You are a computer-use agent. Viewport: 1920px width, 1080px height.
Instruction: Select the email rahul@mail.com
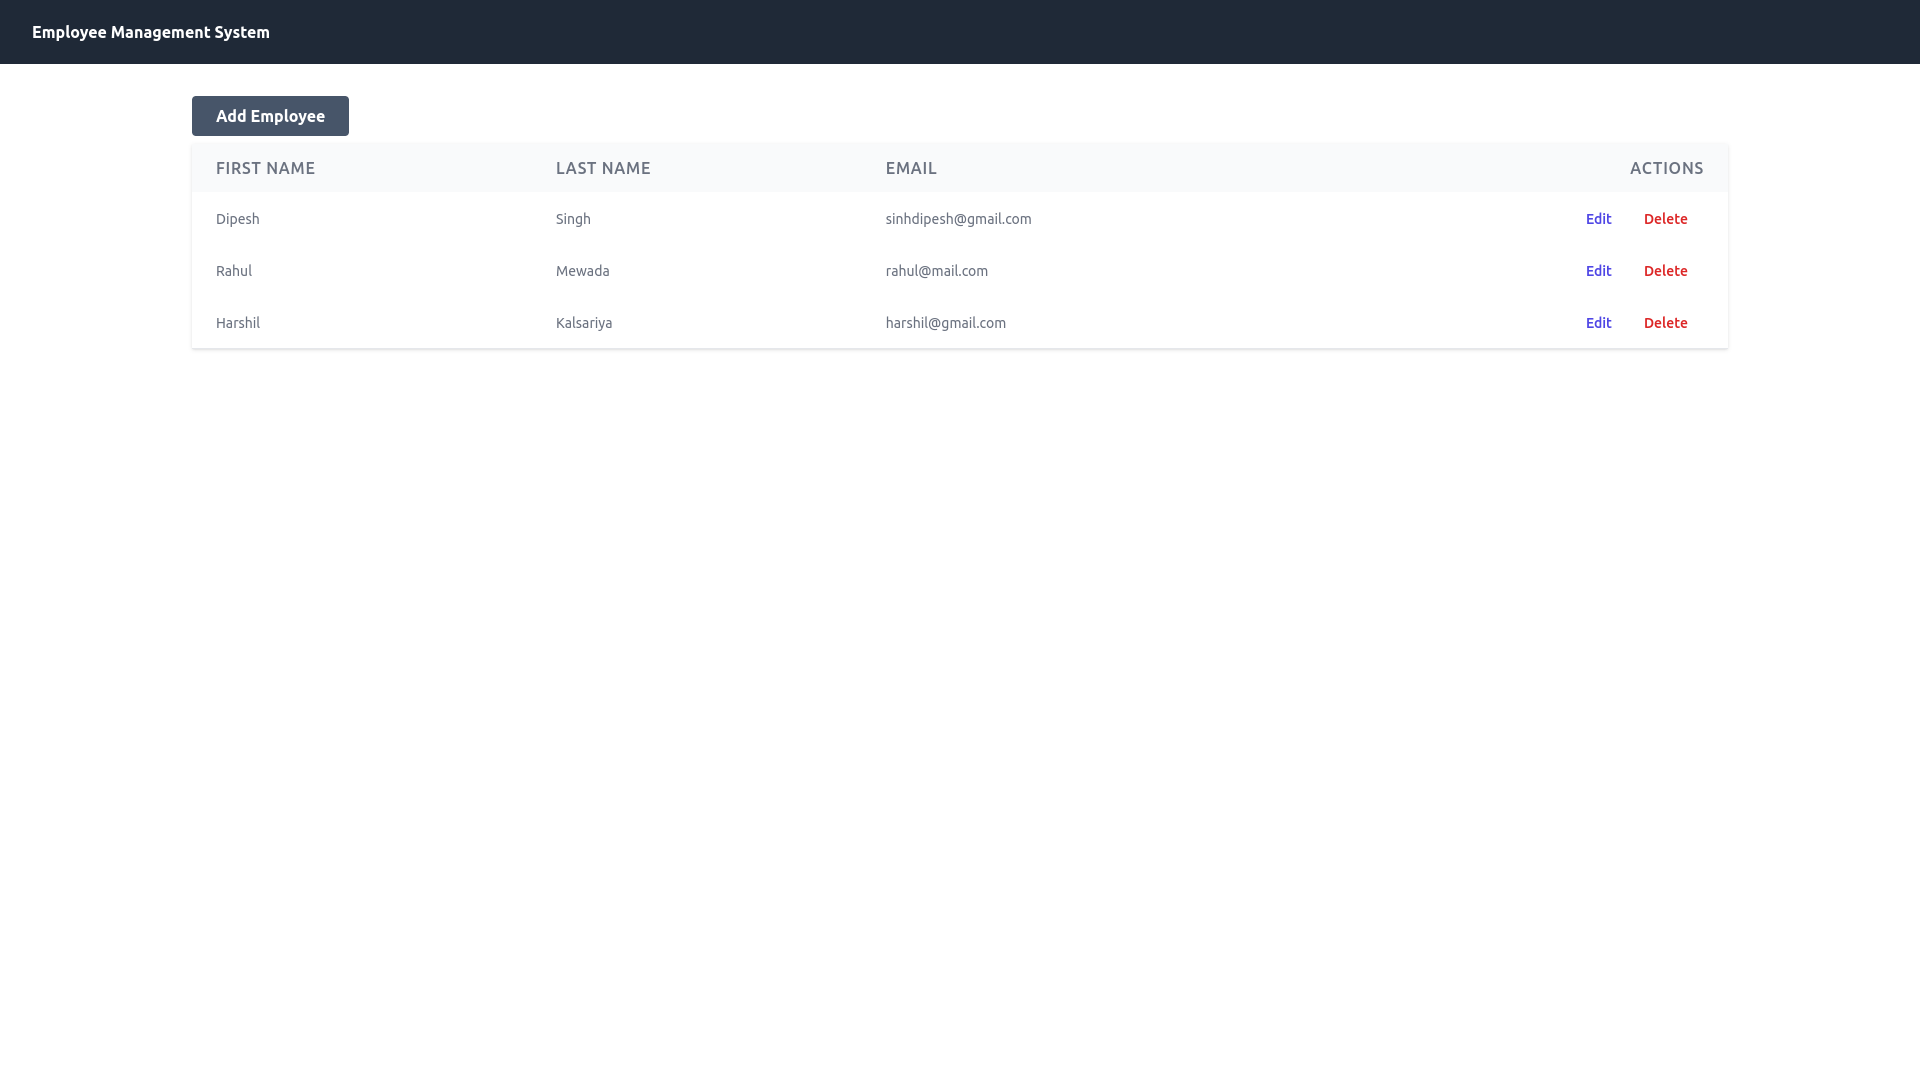coord(936,271)
